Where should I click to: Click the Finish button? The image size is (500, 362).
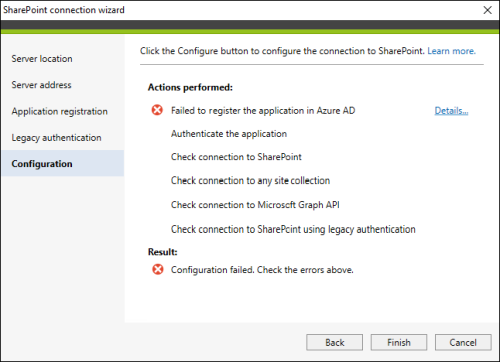399,342
